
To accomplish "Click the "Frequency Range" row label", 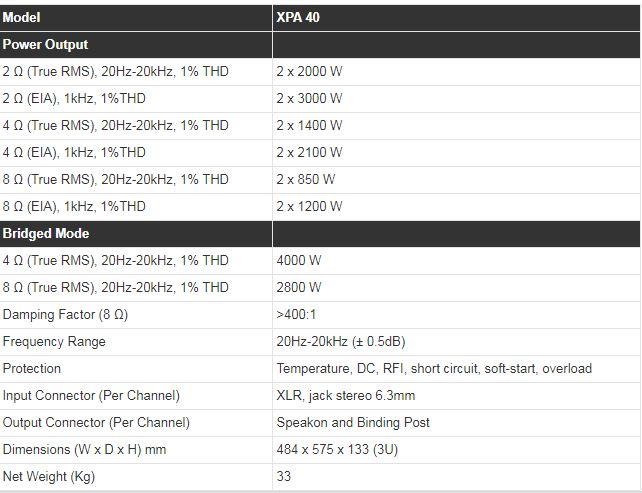I will (x=54, y=342).
